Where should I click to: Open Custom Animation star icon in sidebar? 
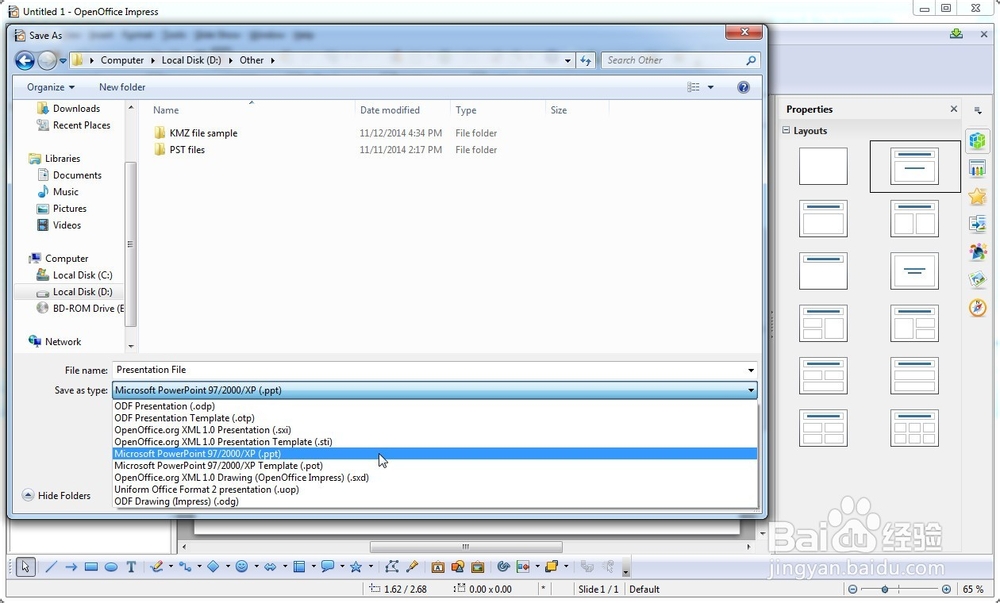pos(978,196)
